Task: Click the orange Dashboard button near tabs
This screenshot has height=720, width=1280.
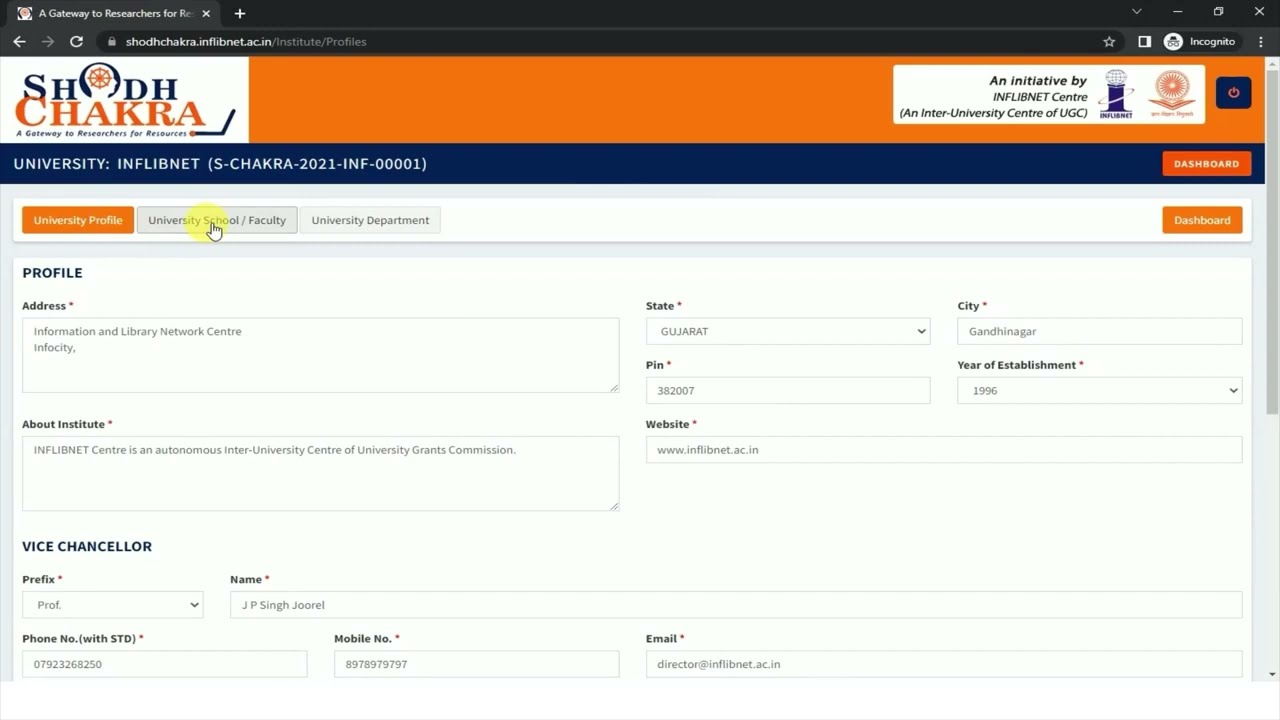Action: (1202, 220)
